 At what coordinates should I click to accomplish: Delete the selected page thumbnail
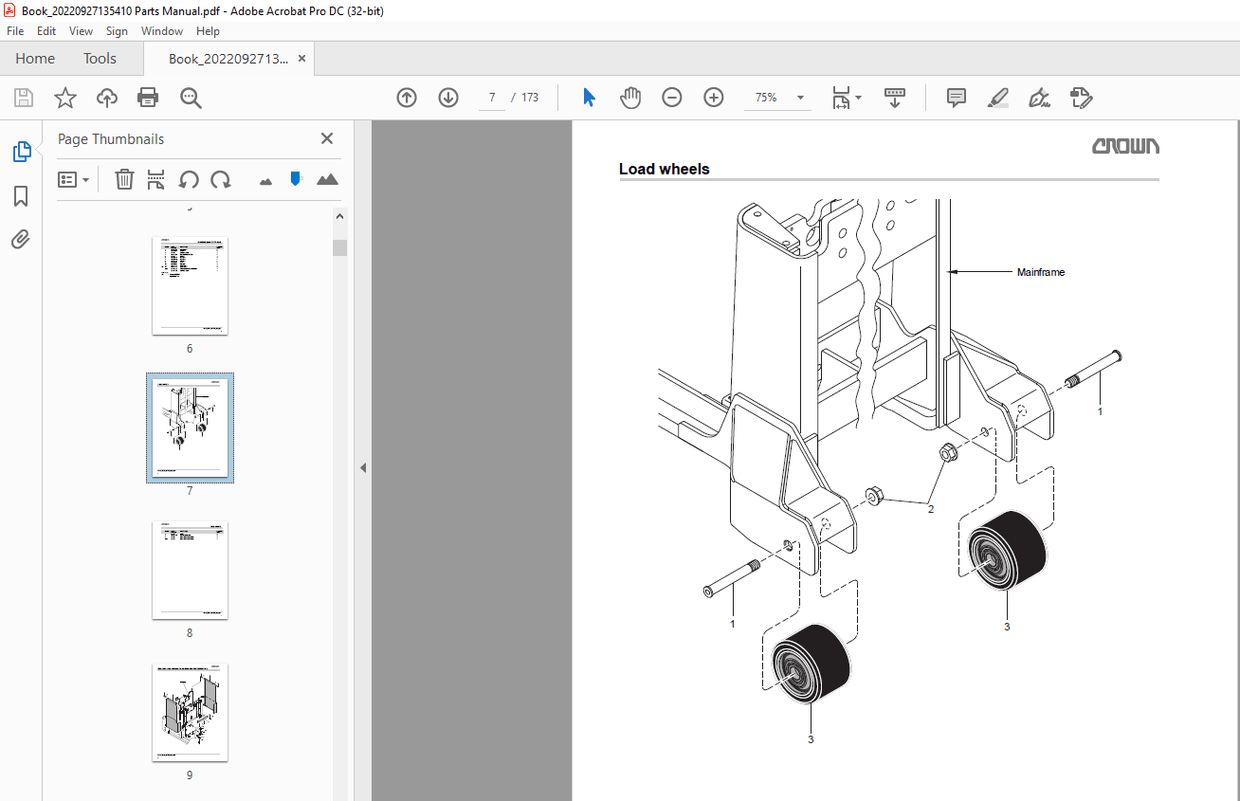pyautogui.click(x=124, y=179)
